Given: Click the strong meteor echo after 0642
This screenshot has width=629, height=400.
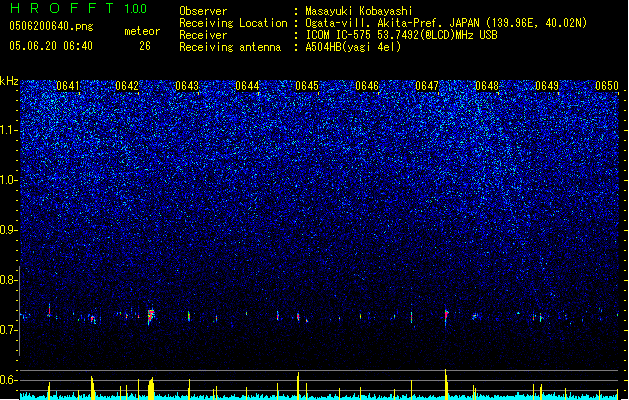Looking at the screenshot, I should (151, 315).
